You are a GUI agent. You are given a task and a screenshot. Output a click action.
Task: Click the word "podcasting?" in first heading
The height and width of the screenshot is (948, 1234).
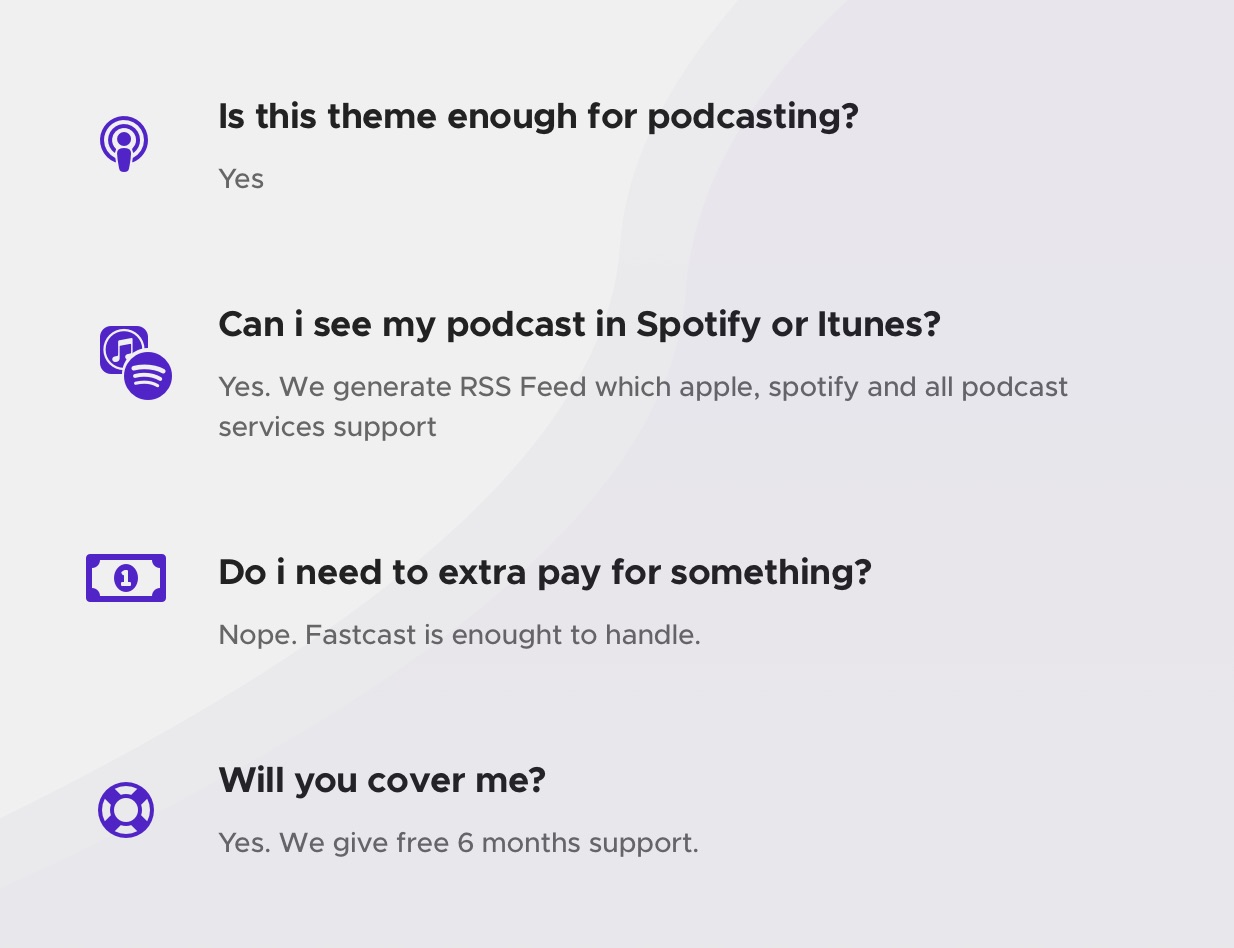click(753, 118)
